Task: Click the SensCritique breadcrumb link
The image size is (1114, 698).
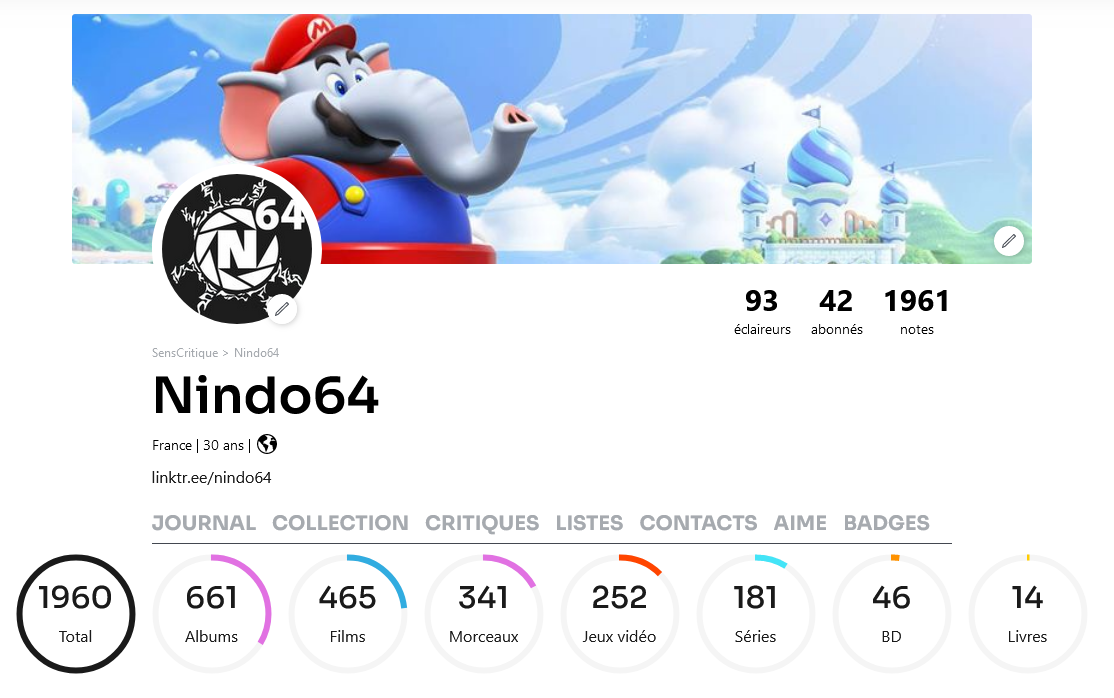Action: tap(185, 353)
